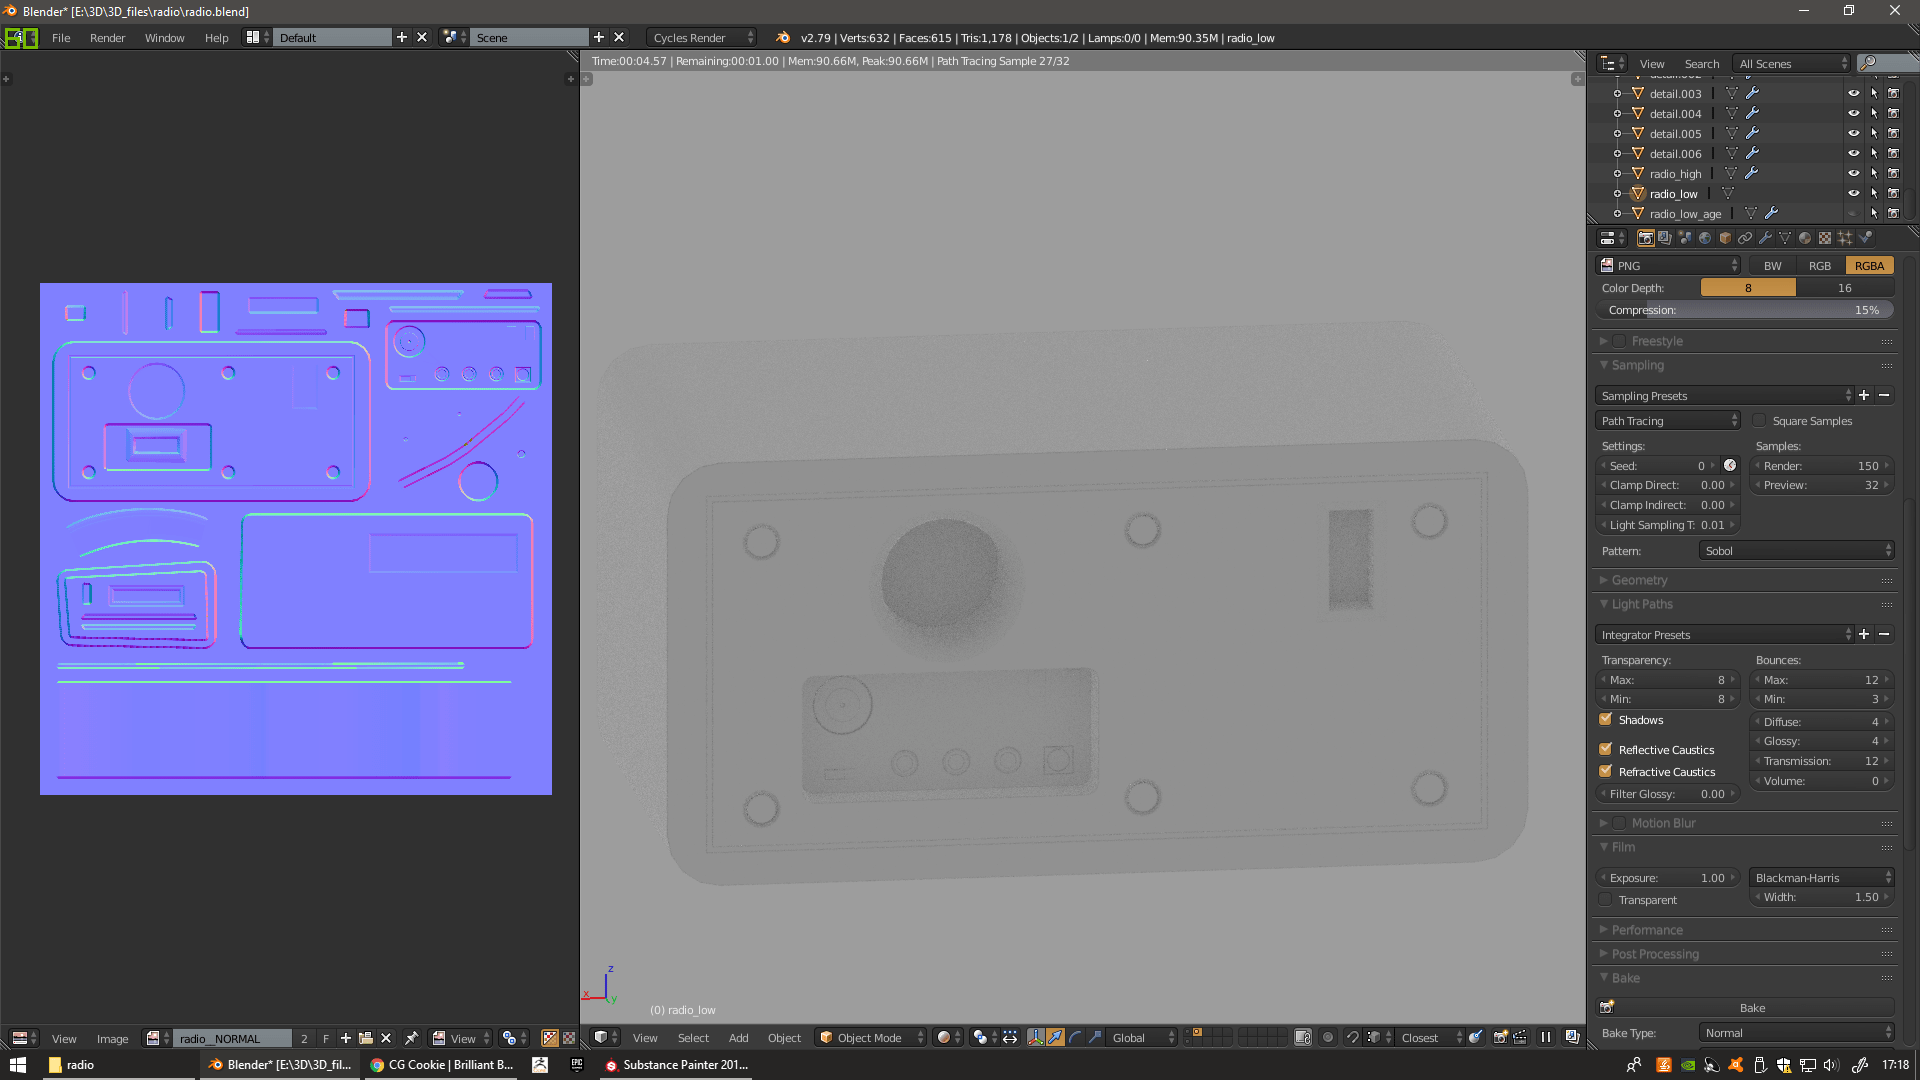Select the Particles properties tab
Screen dimensions: 1920x1080
(x=1845, y=238)
